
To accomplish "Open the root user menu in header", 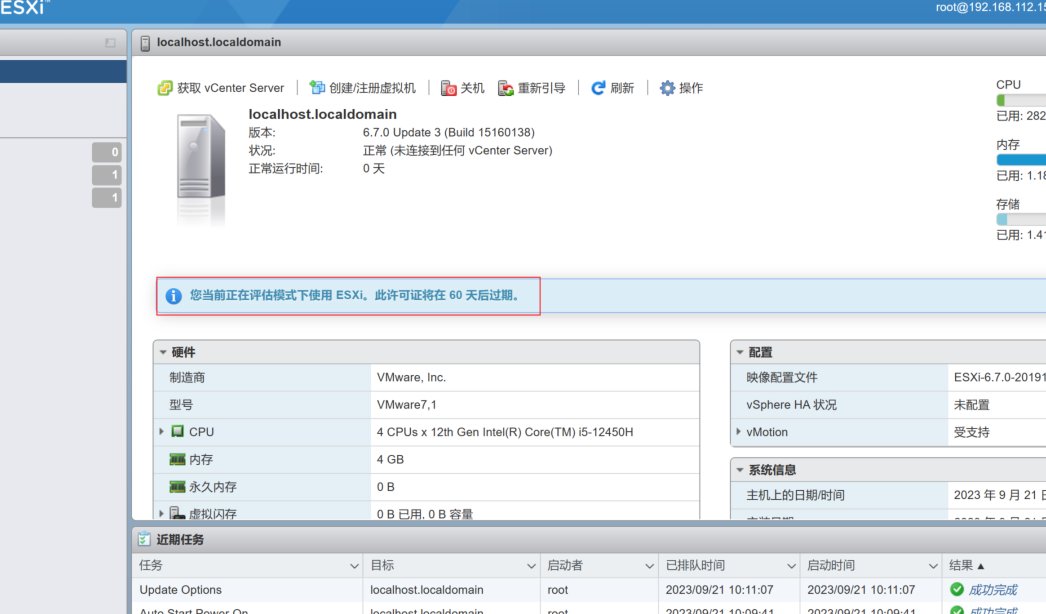I will point(991,7).
